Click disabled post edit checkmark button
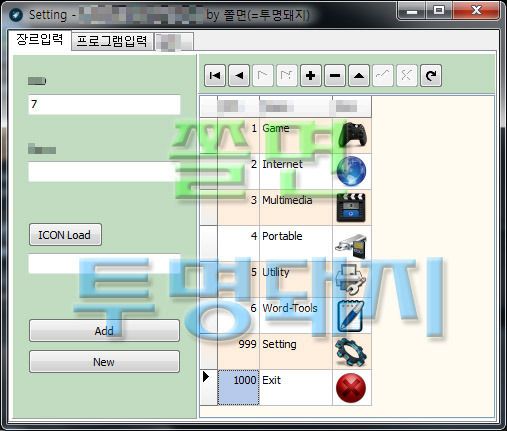Image resolution: width=507 pixels, height=431 pixels. click(x=383, y=76)
